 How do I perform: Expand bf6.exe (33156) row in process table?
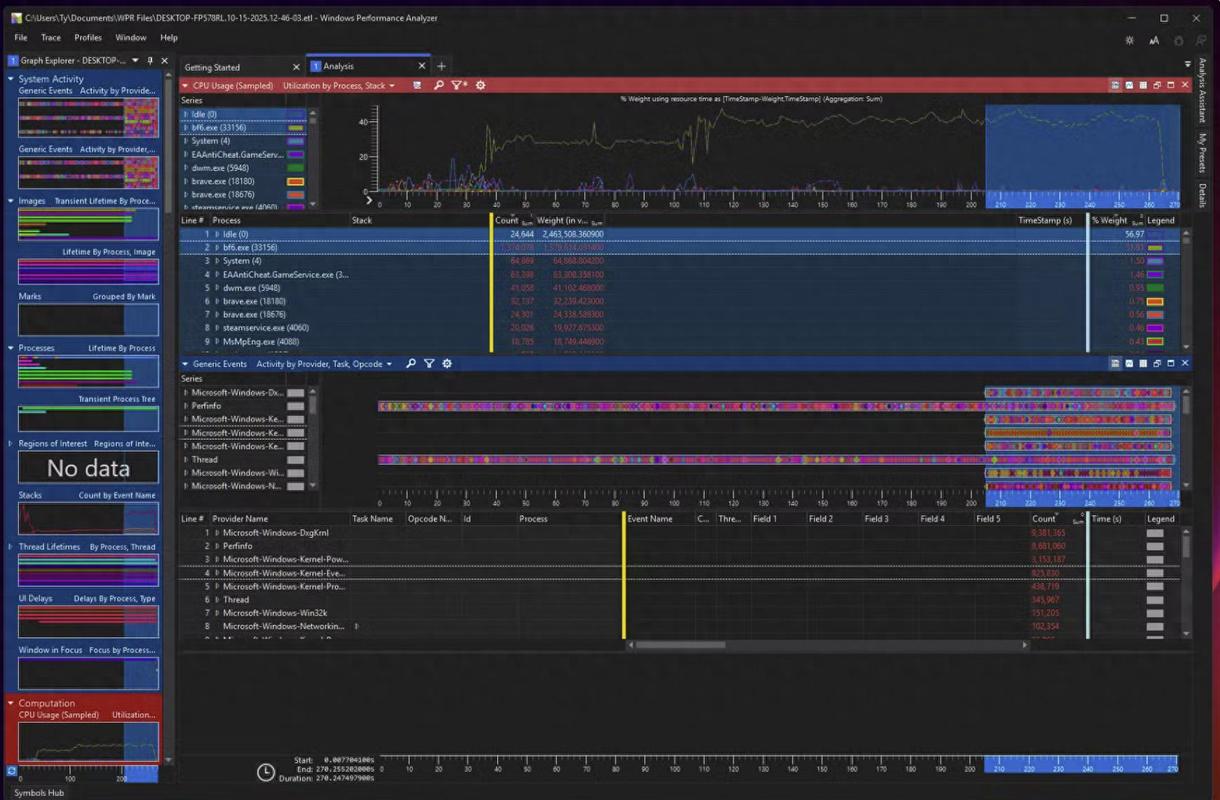tap(217, 248)
